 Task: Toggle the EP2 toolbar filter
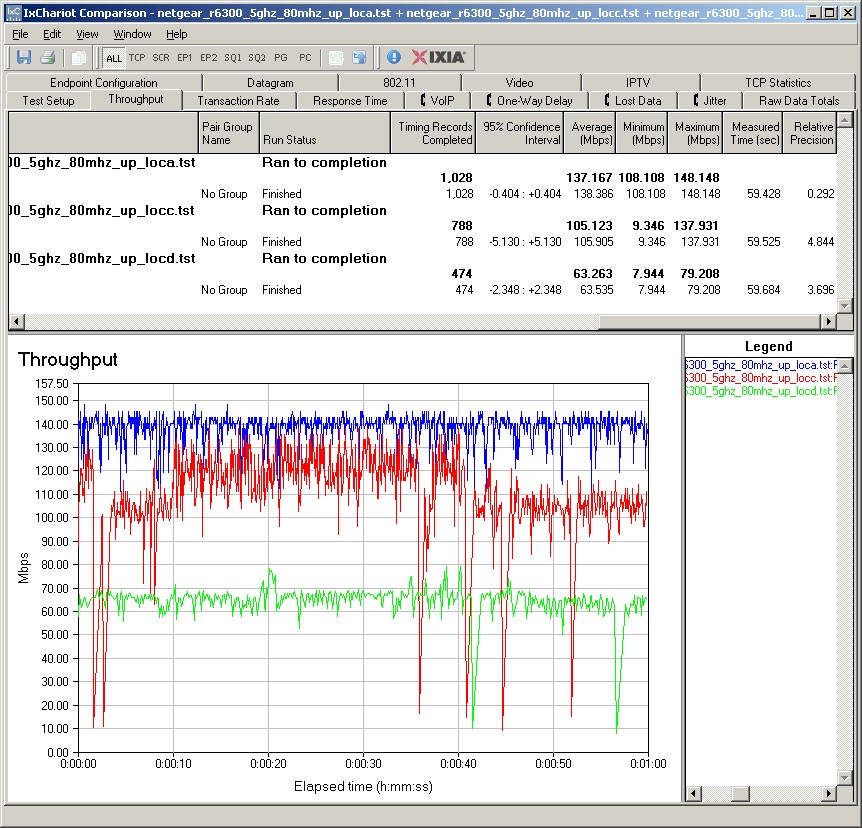(208, 58)
